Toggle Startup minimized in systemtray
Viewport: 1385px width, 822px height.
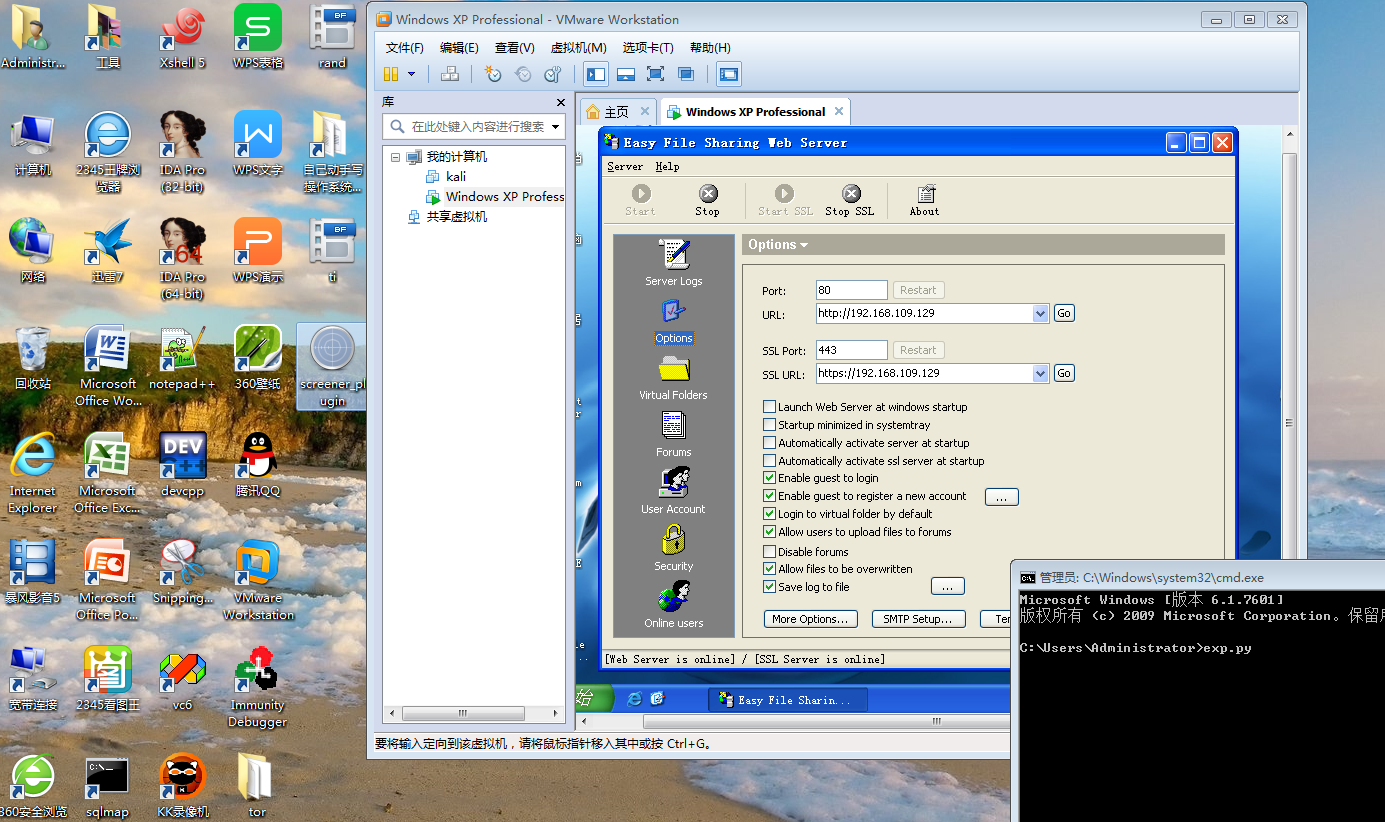[x=770, y=425]
